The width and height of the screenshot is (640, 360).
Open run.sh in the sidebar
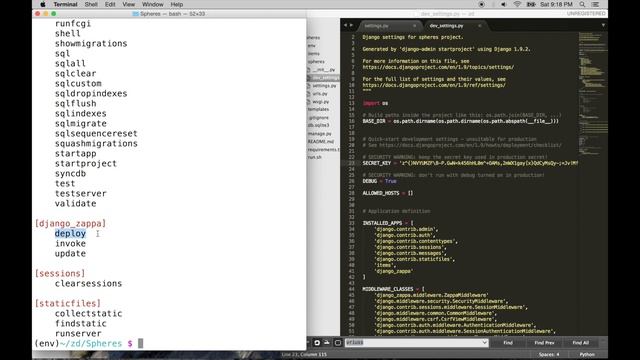[314, 157]
